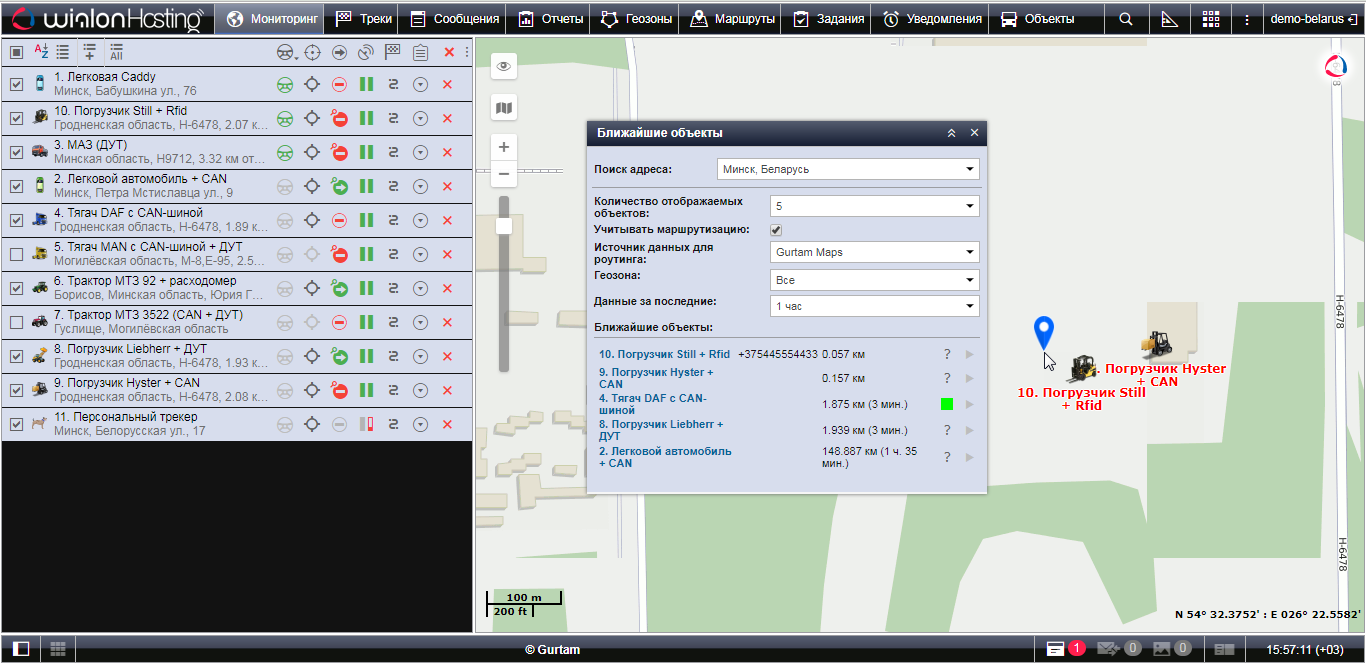Zoom in on the map with plus button
Image resolution: width=1366 pixels, height=663 pixels.
click(504, 147)
